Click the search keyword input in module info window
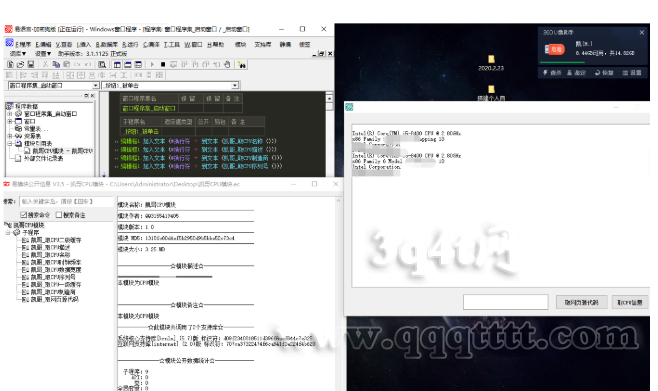Screen dimensions: 658x391 (x=66, y=201)
